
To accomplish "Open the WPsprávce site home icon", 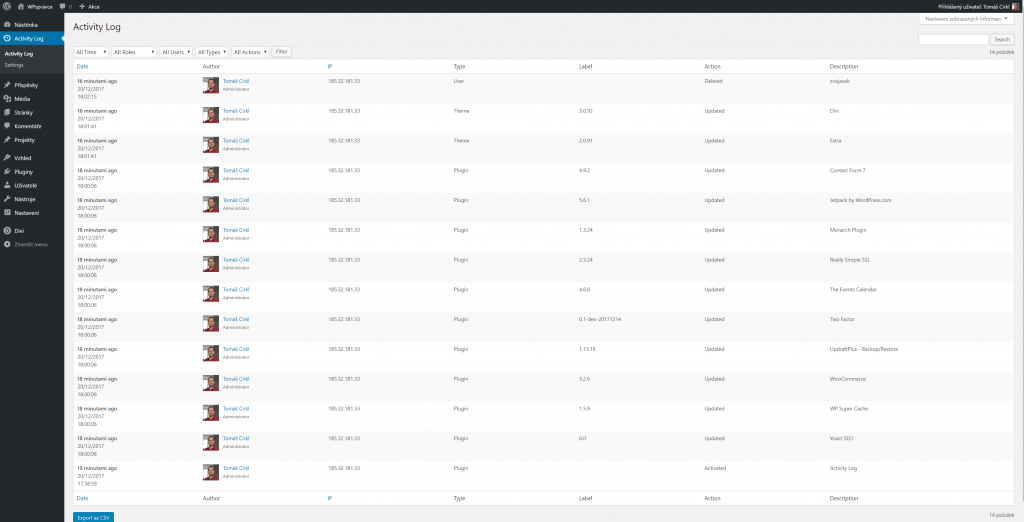I will click(x=21, y=6).
